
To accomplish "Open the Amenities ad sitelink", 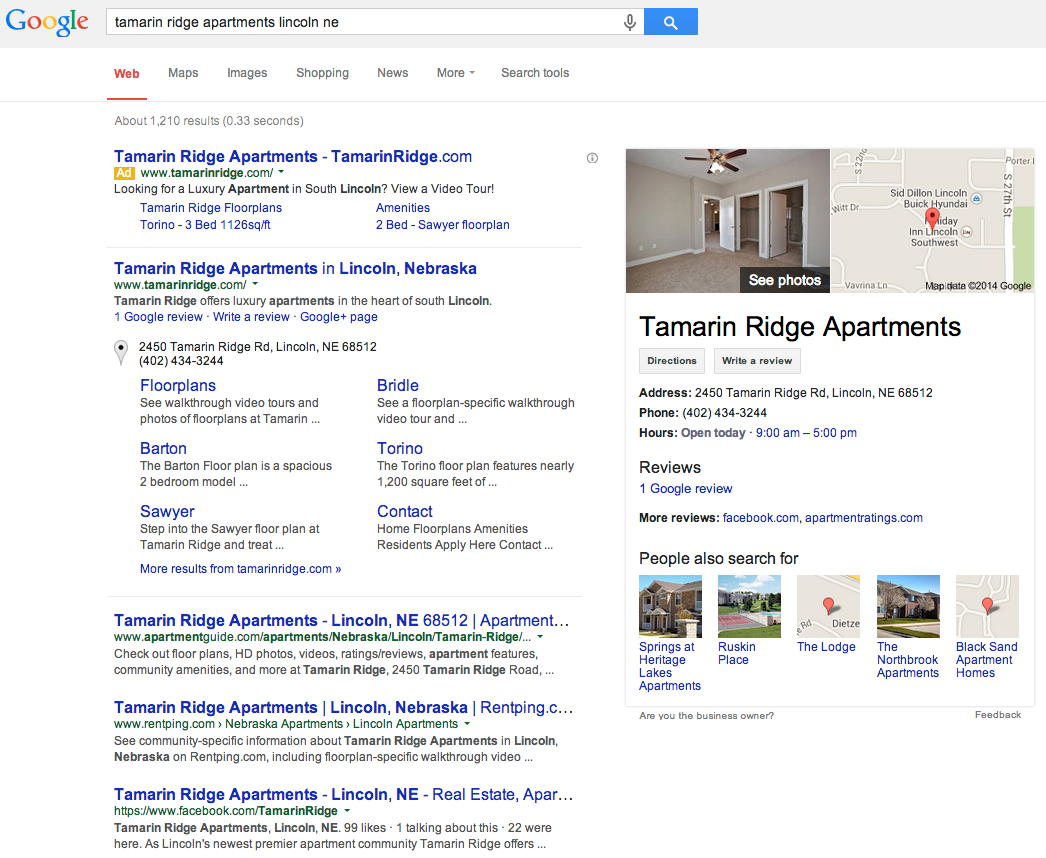I will click(403, 207).
